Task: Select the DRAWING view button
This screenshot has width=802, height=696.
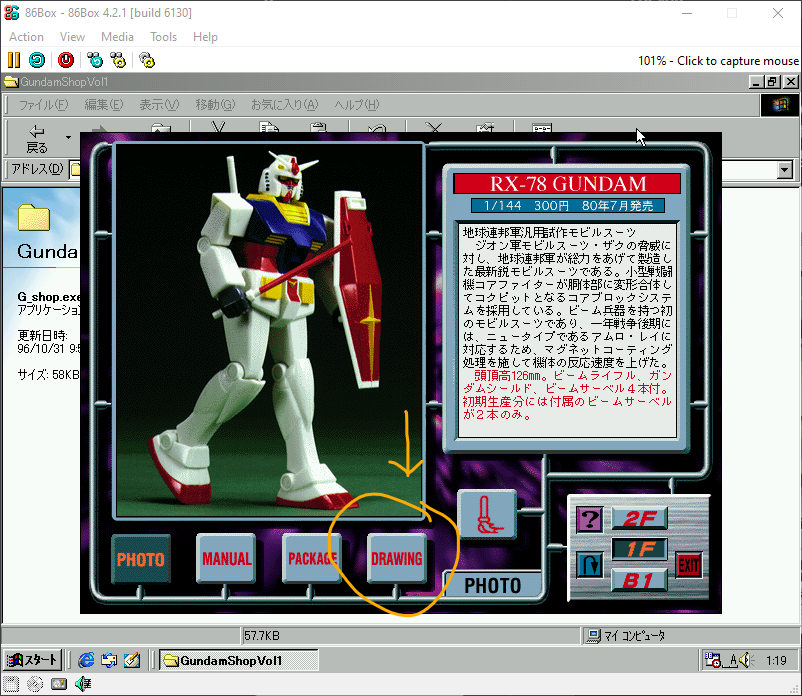Action: click(397, 558)
